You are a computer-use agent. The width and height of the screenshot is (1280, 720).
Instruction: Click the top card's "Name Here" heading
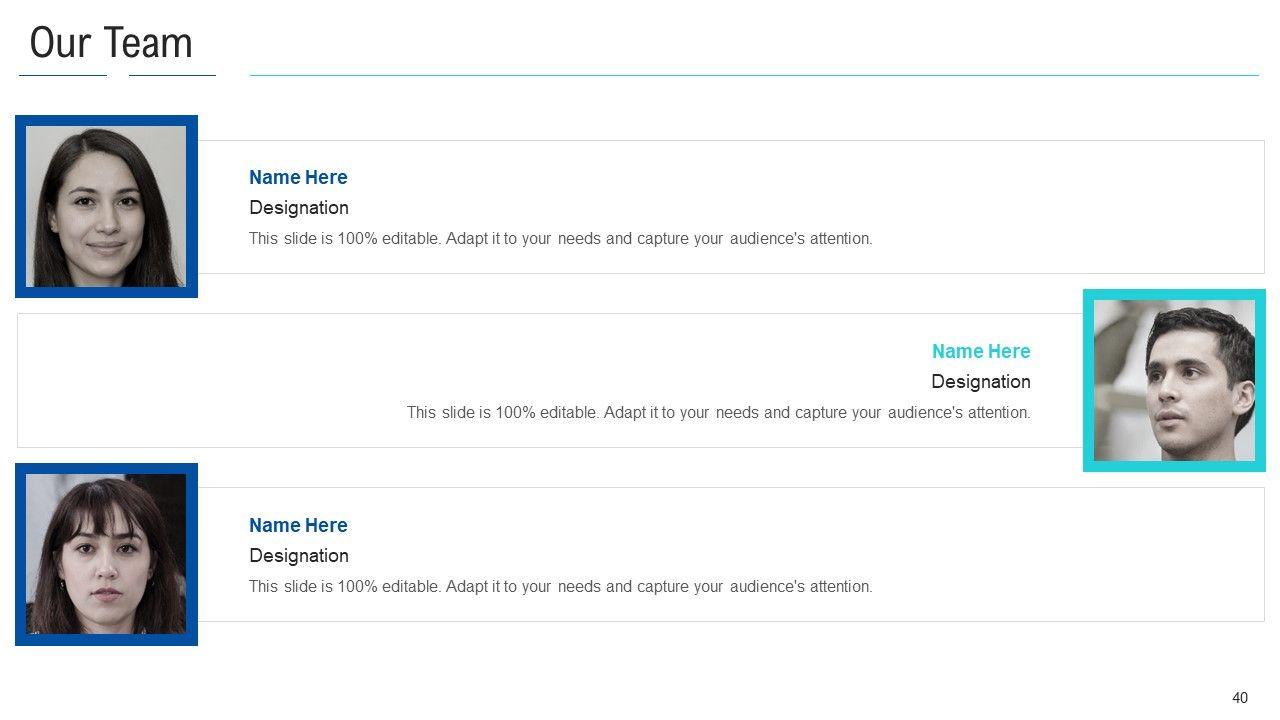298,177
